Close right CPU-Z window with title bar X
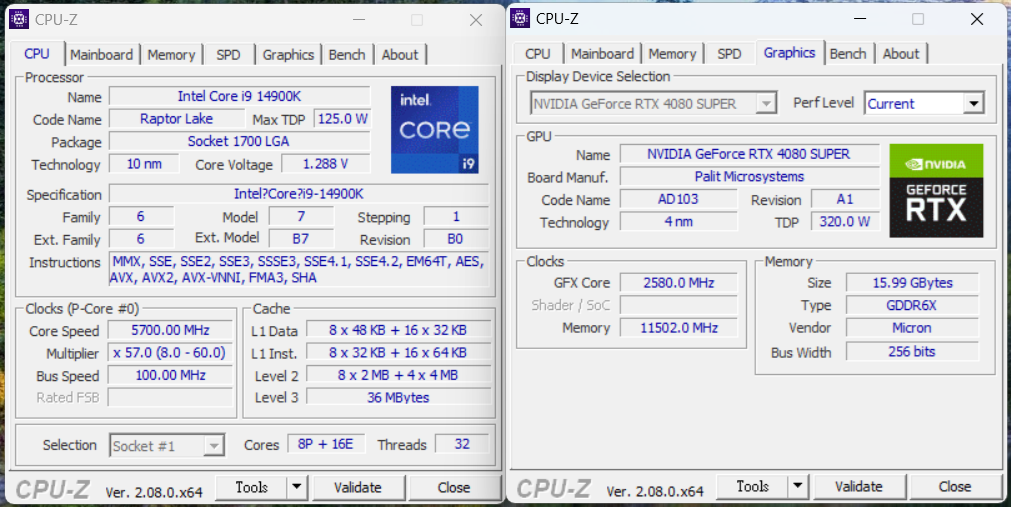The width and height of the screenshot is (1011, 507). click(977, 19)
